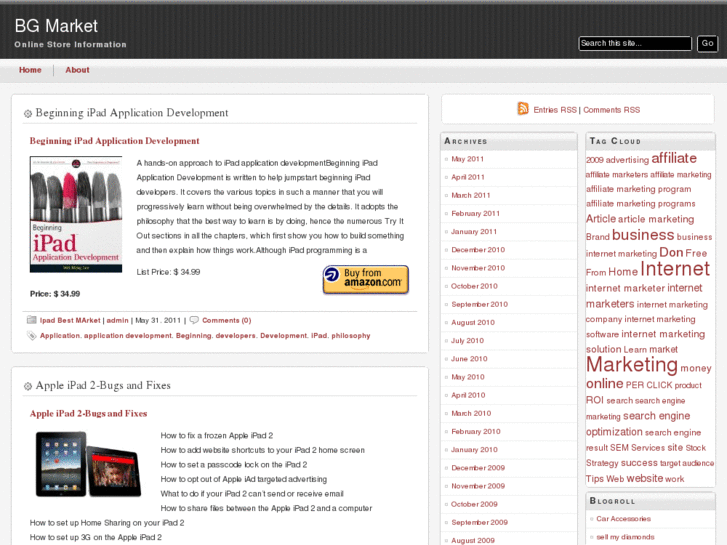Open the red Apple iPad 2-Bugs and Fixes link
Viewport: 727px width, 545px height.
coord(89,414)
